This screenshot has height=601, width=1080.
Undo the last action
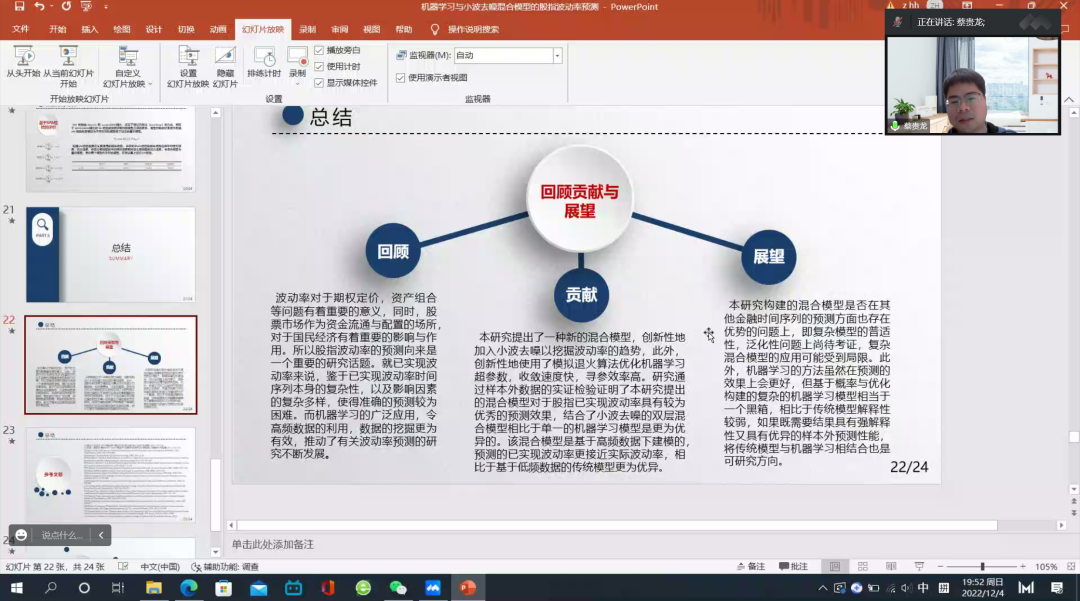(x=39, y=6)
